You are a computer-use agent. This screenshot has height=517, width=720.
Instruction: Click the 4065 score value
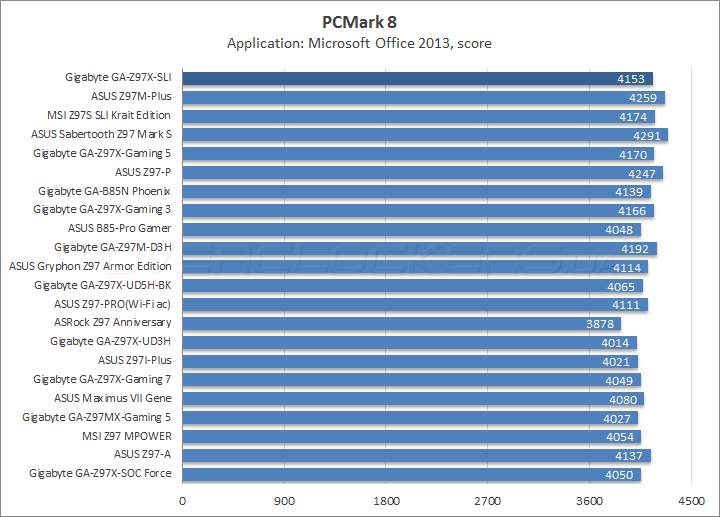point(621,287)
